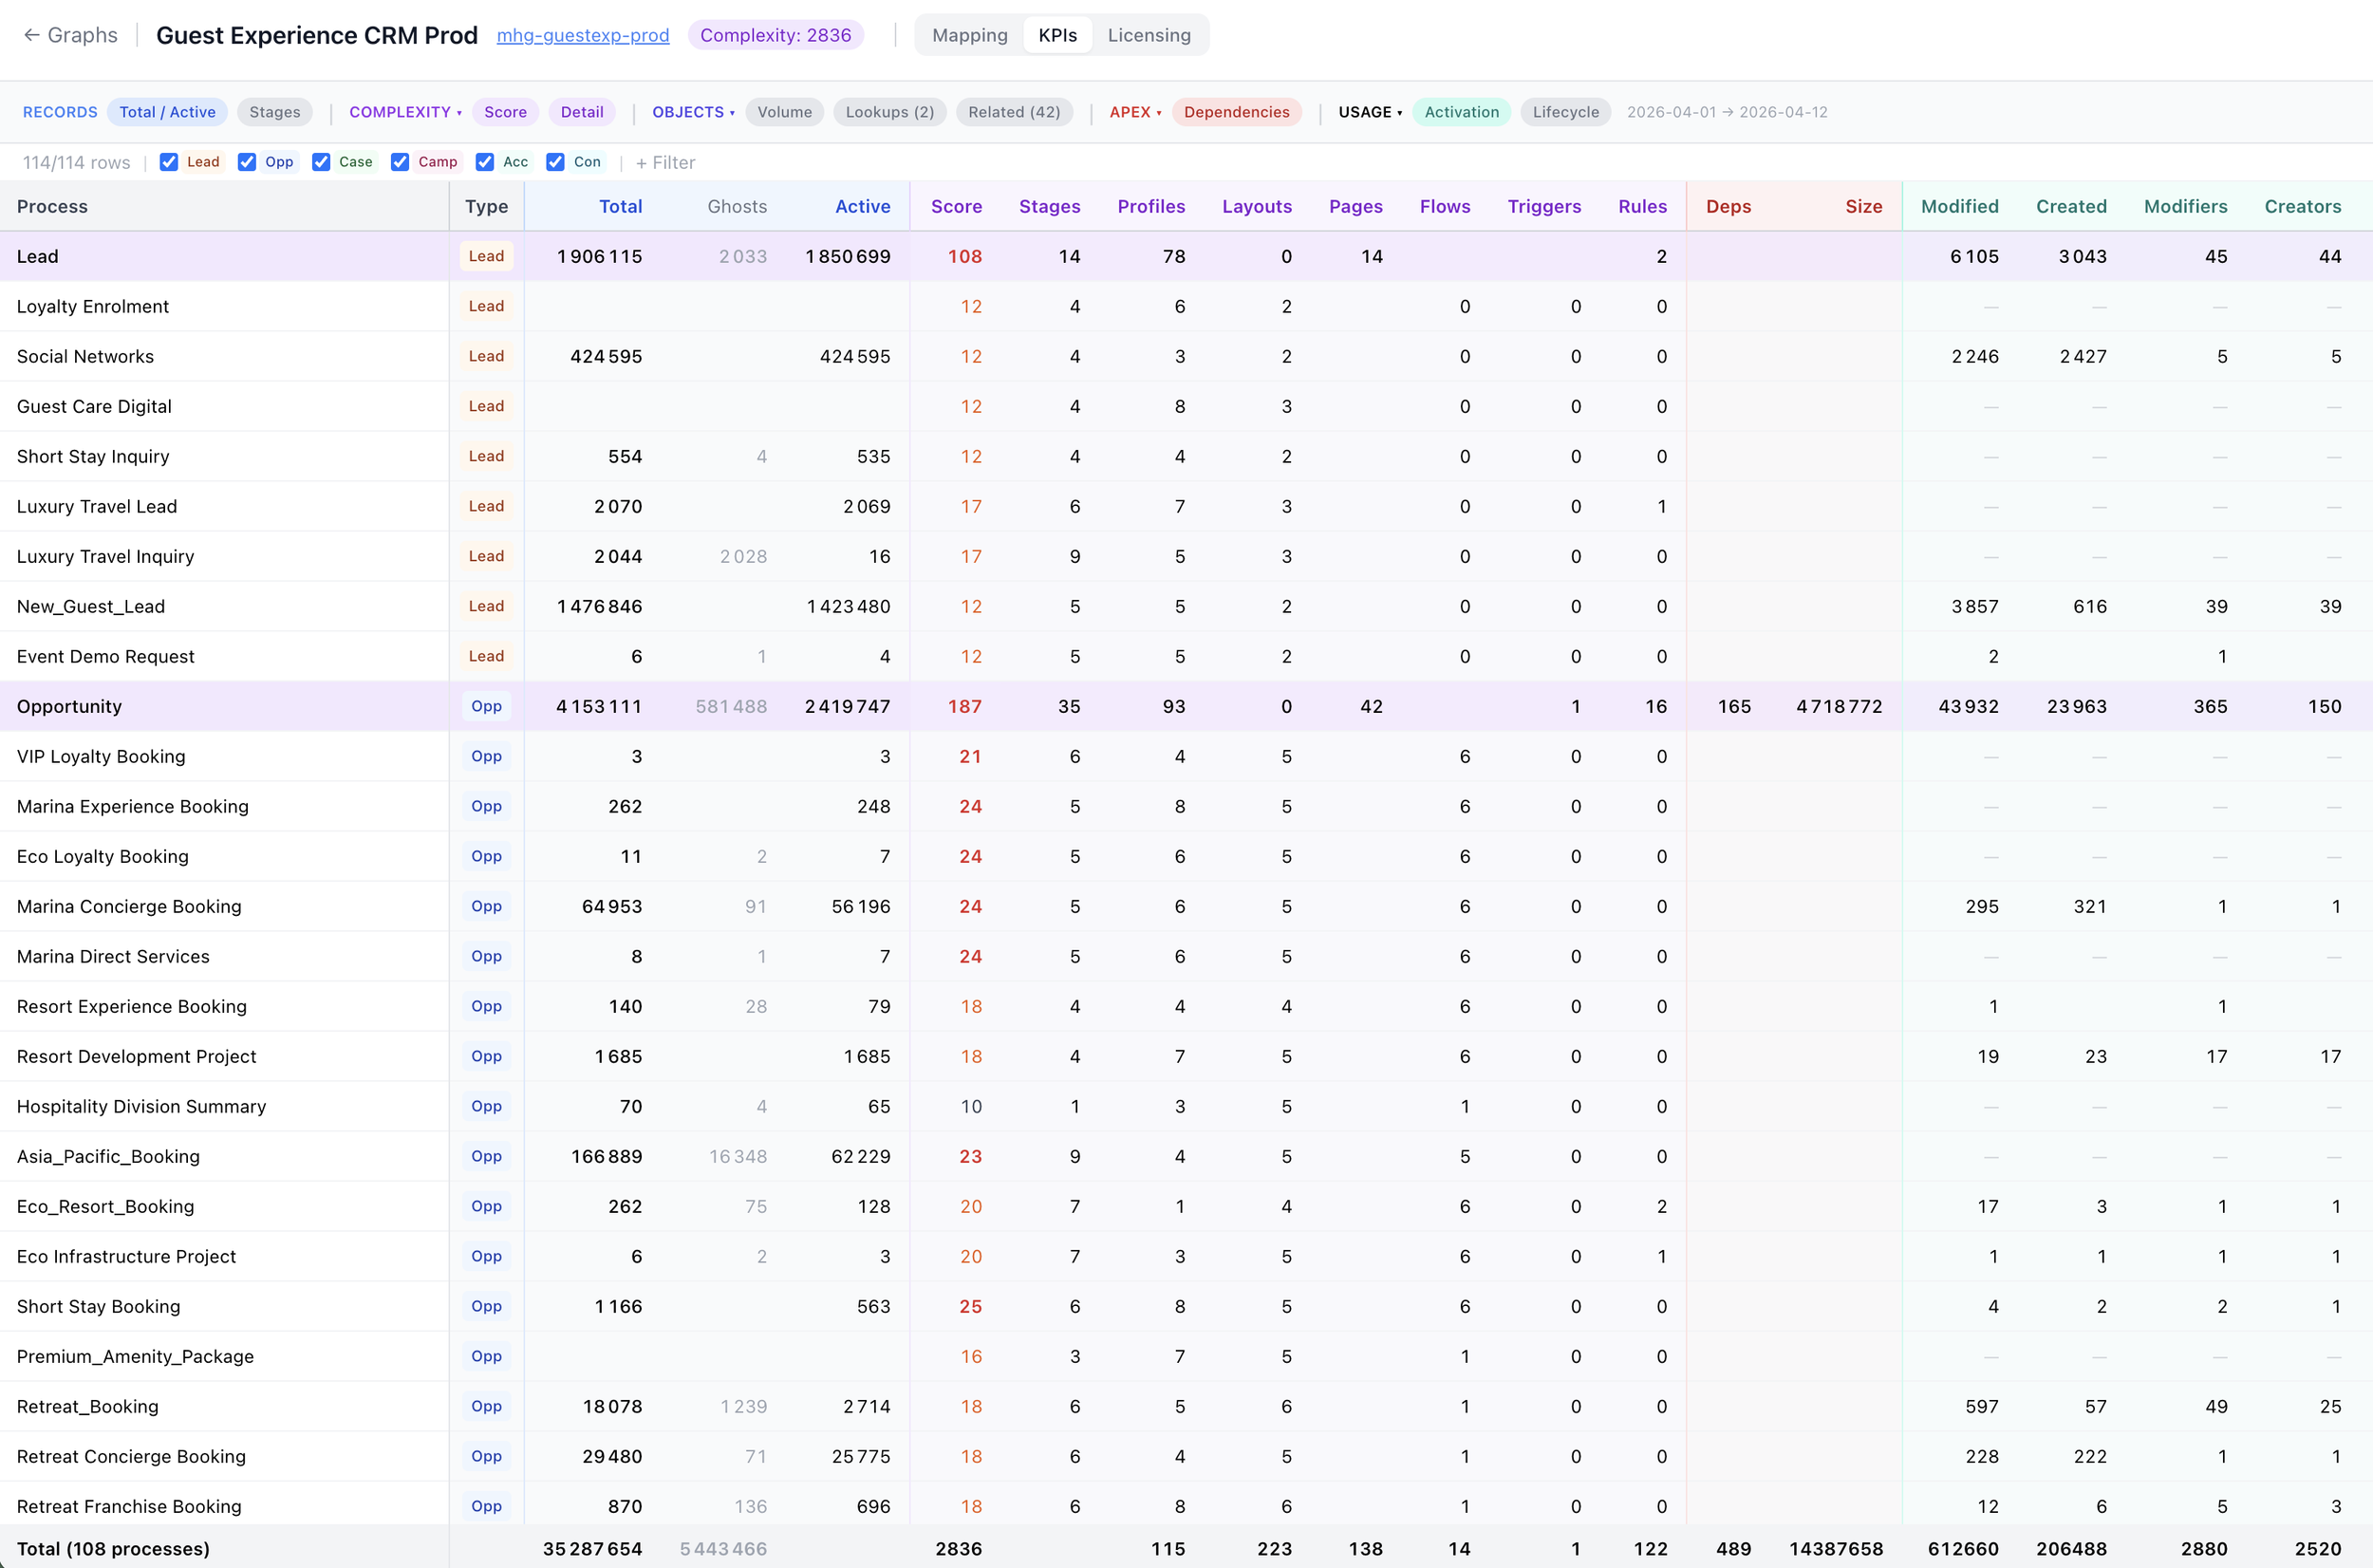
Task: Open the mhg-guestexp-prod link
Action: coord(583,35)
